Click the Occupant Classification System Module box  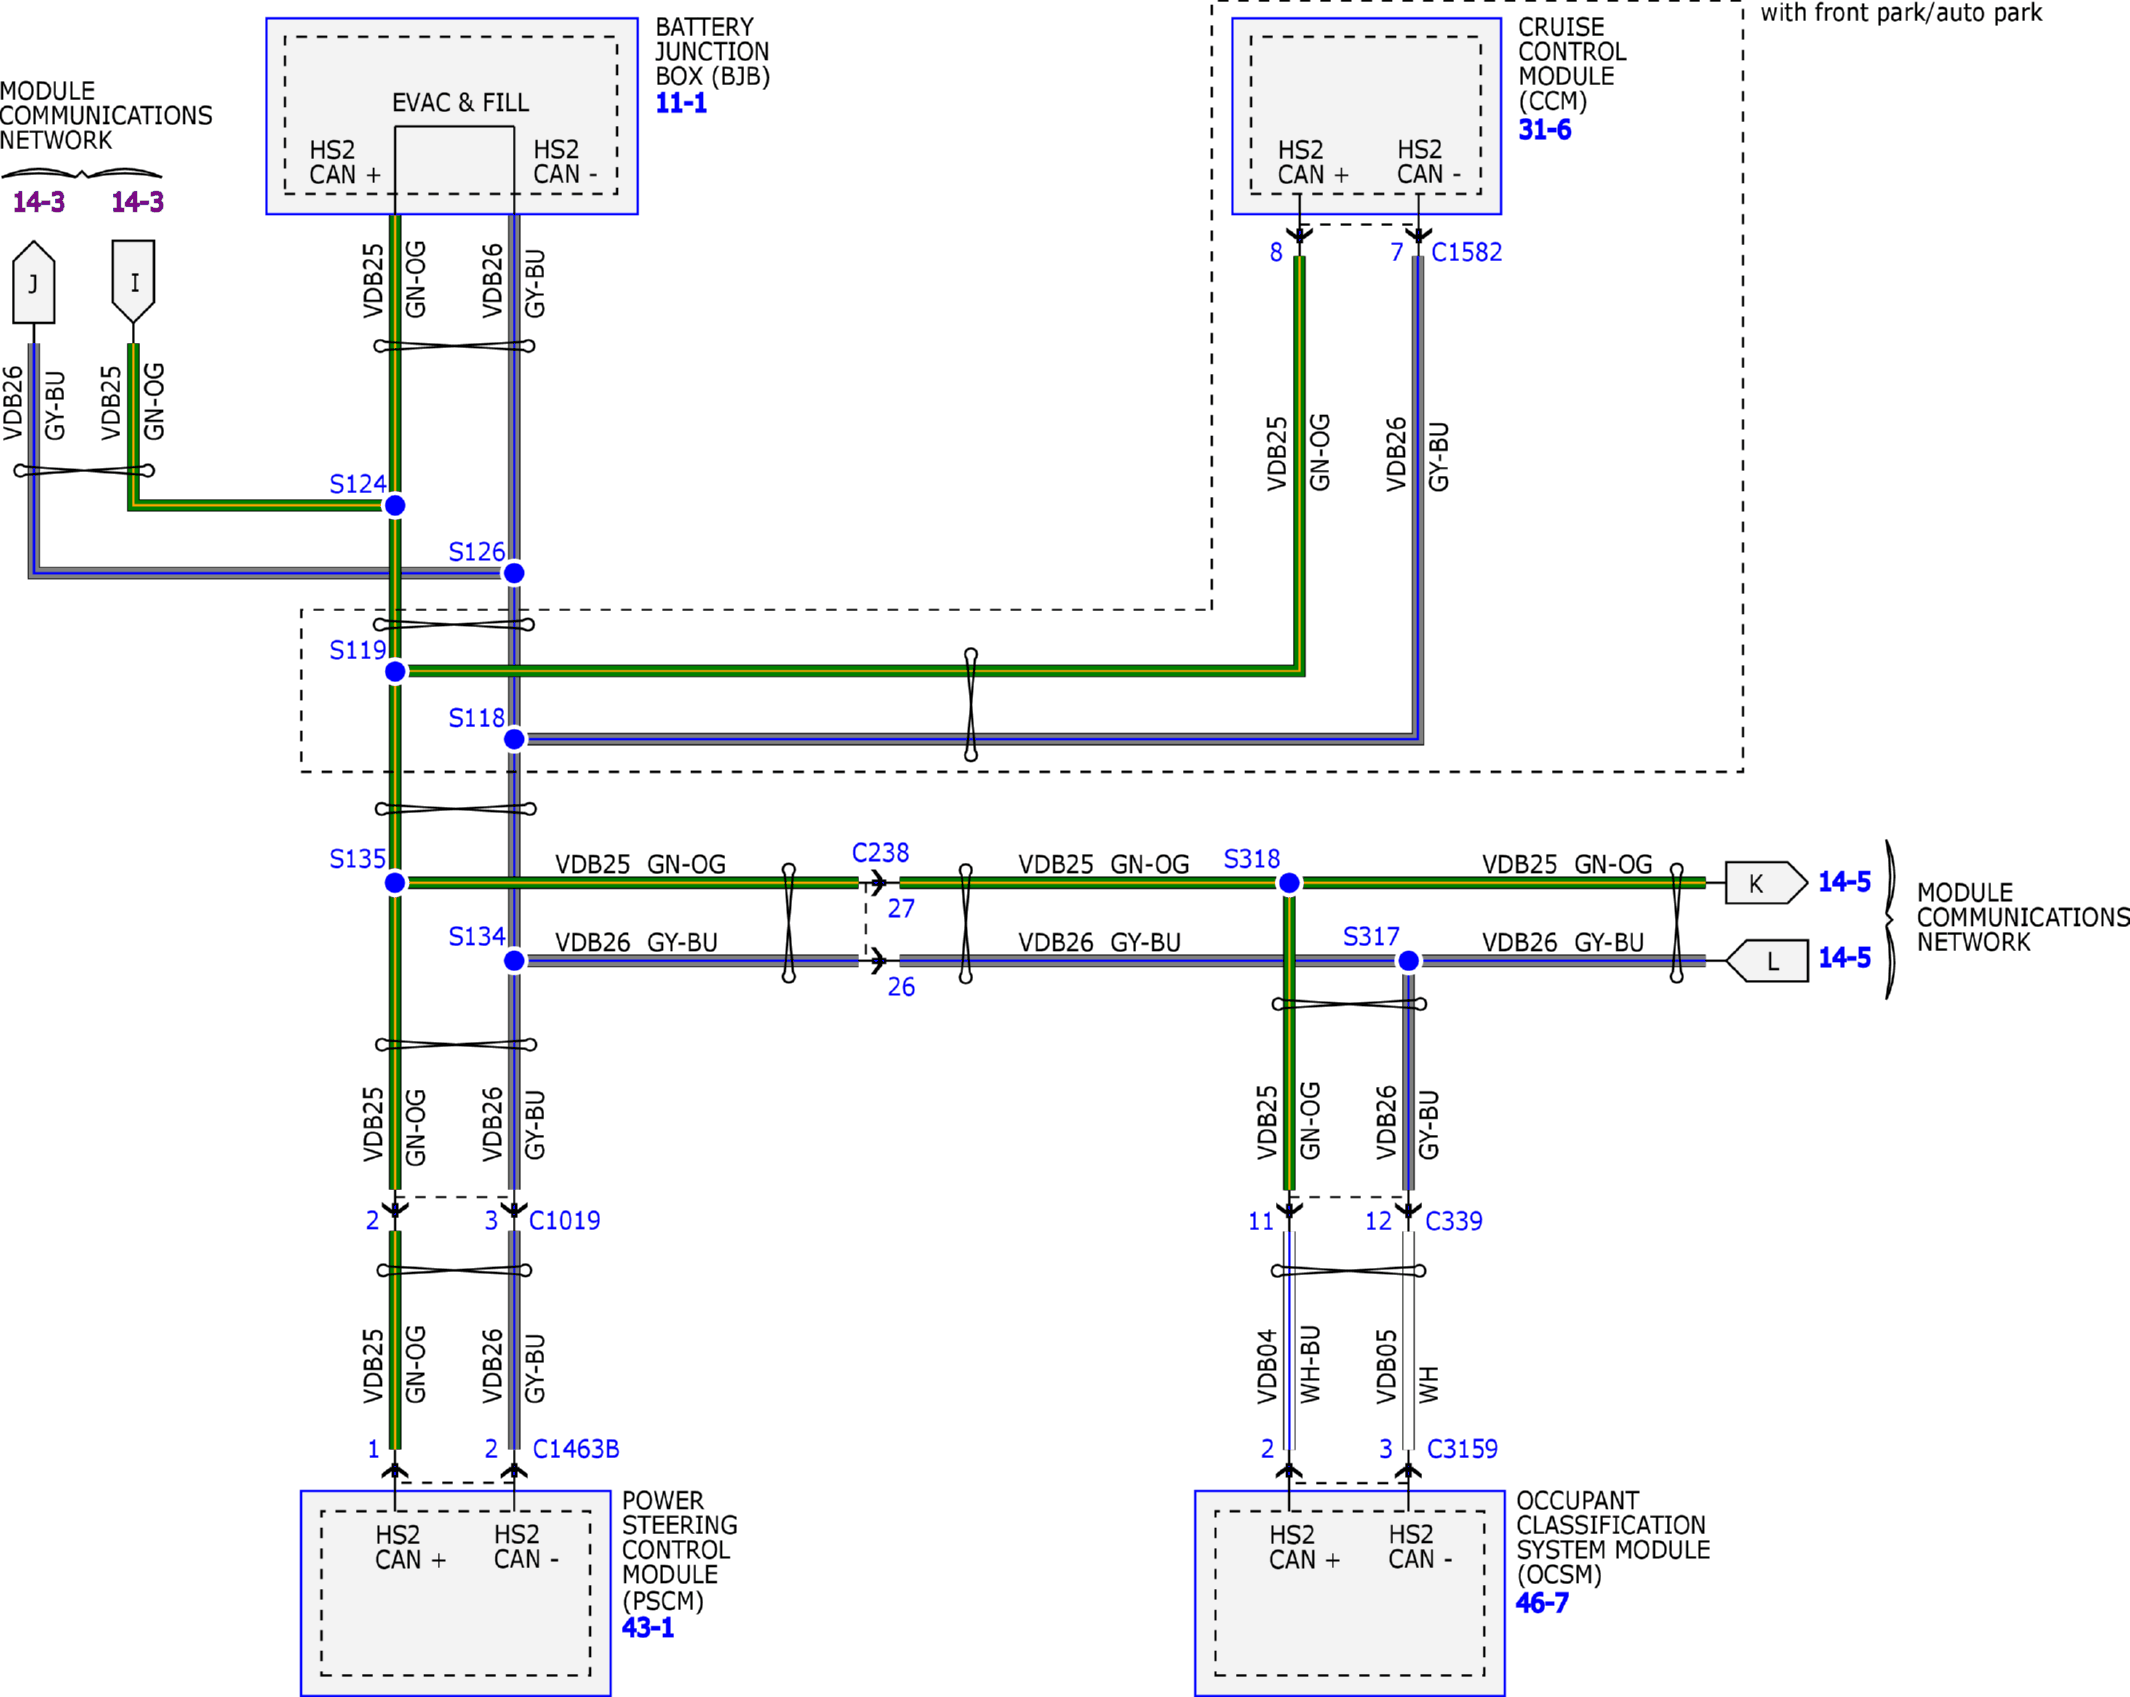click(x=1350, y=1593)
